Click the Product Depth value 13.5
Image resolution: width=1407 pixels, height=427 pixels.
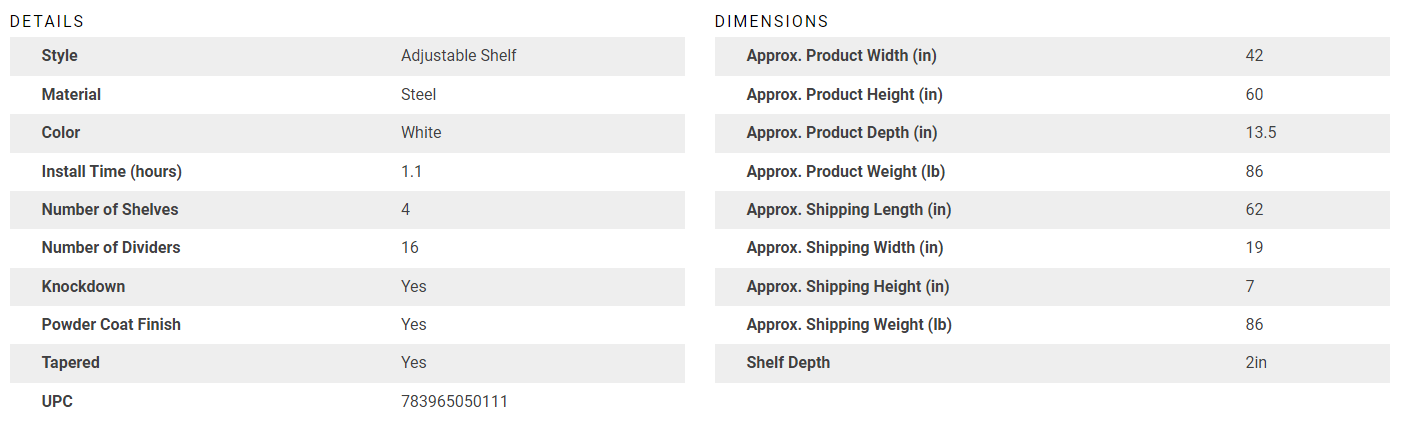coord(1260,133)
